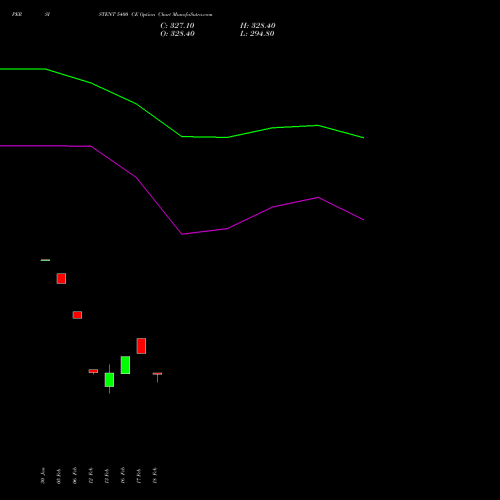Image resolution: width=500 pixels, height=500 pixels.
Task: Click the last thin red candle for 18 Feb
Action: click(157, 374)
